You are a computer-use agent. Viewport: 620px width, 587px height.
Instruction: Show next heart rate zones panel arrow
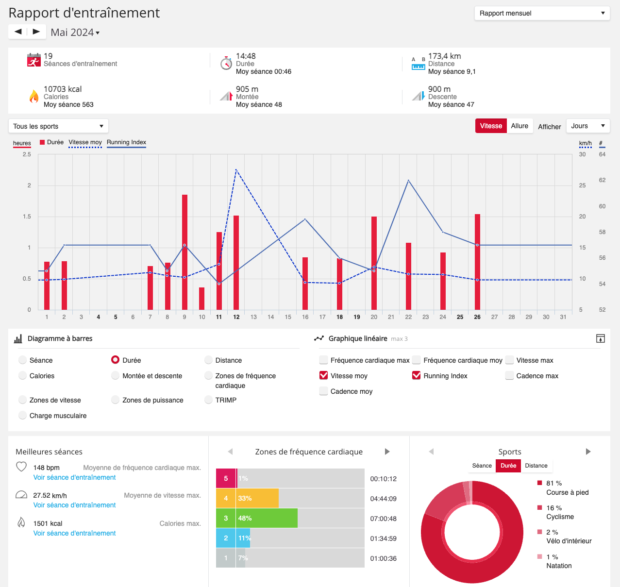click(387, 451)
